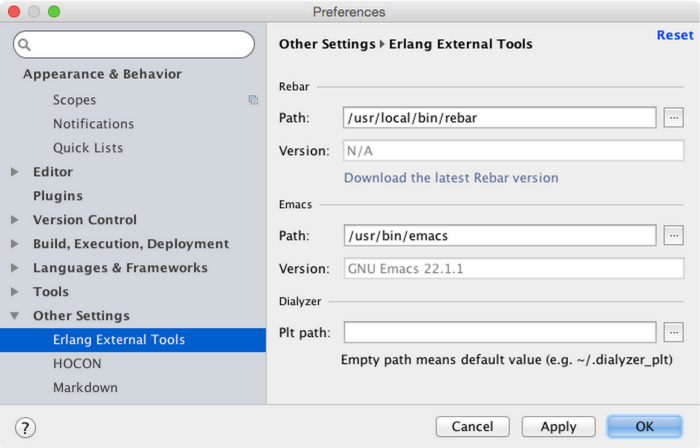Open Download the latest Rebar version link
The image size is (700, 448).
point(451,178)
